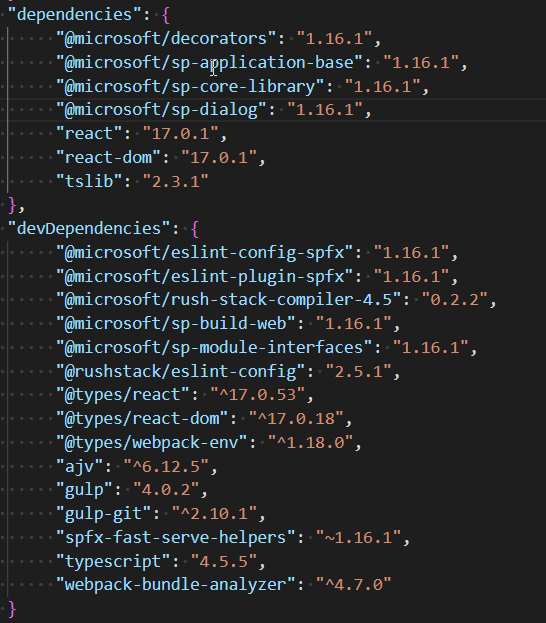Click "@types/react" package name
546x623 pixels.
(x=123, y=395)
